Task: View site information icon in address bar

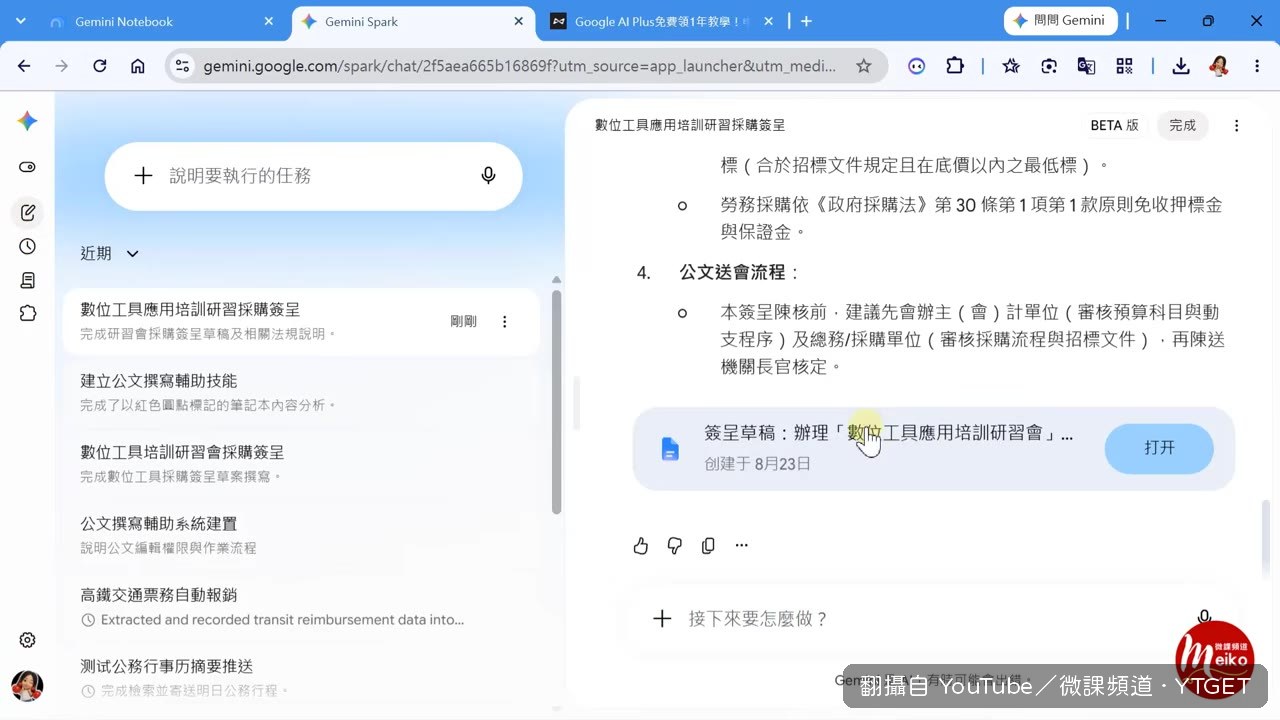Action: tap(181, 66)
